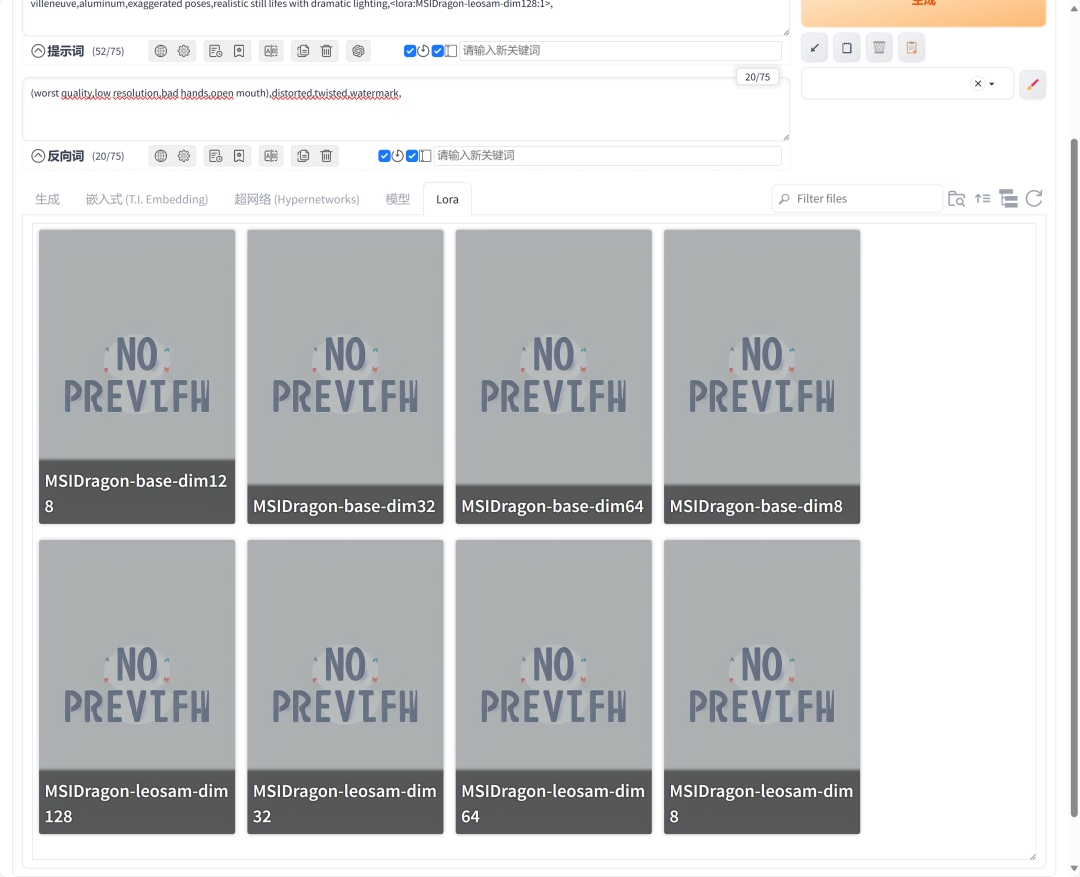Switch to the 超网络 (Hypernetworks) tab
1080x877 pixels.
coord(296,199)
